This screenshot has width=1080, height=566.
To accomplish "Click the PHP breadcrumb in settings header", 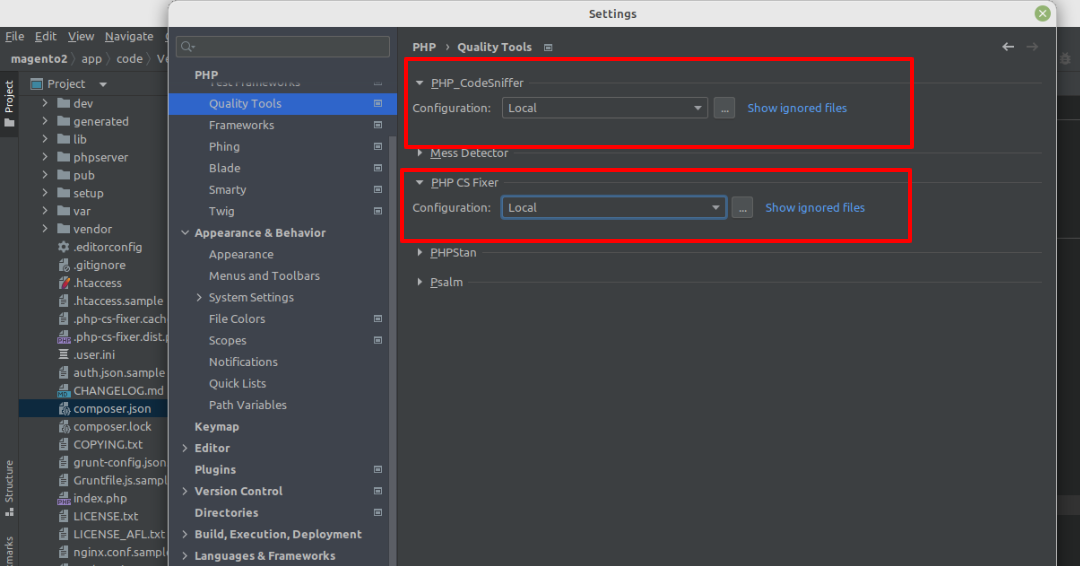I will [x=424, y=47].
